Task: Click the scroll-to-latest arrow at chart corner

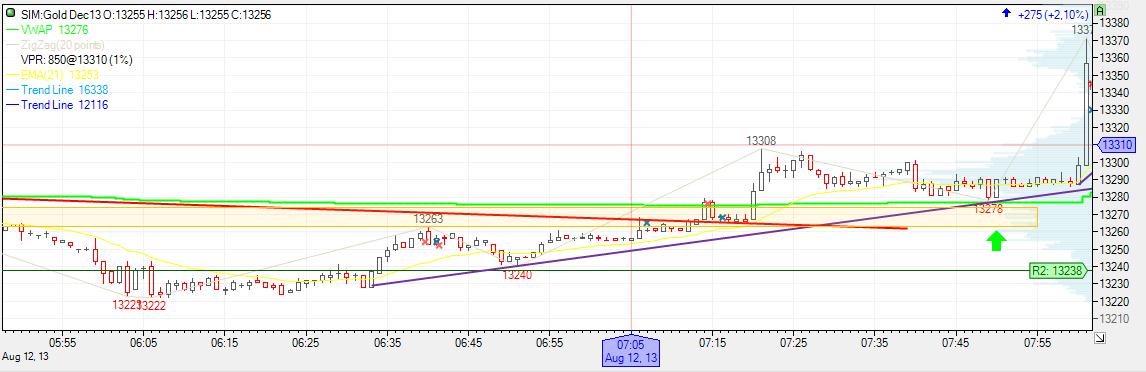Action: tap(1100, 337)
